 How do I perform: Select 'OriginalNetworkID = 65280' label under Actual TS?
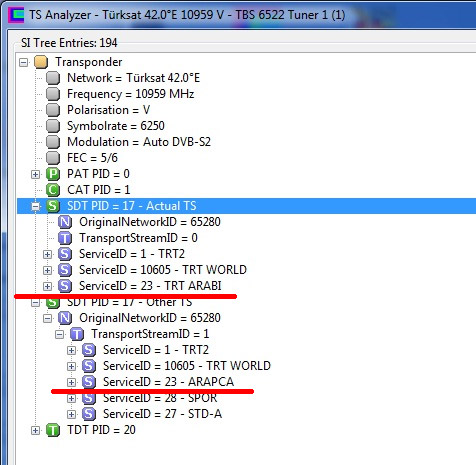150,222
